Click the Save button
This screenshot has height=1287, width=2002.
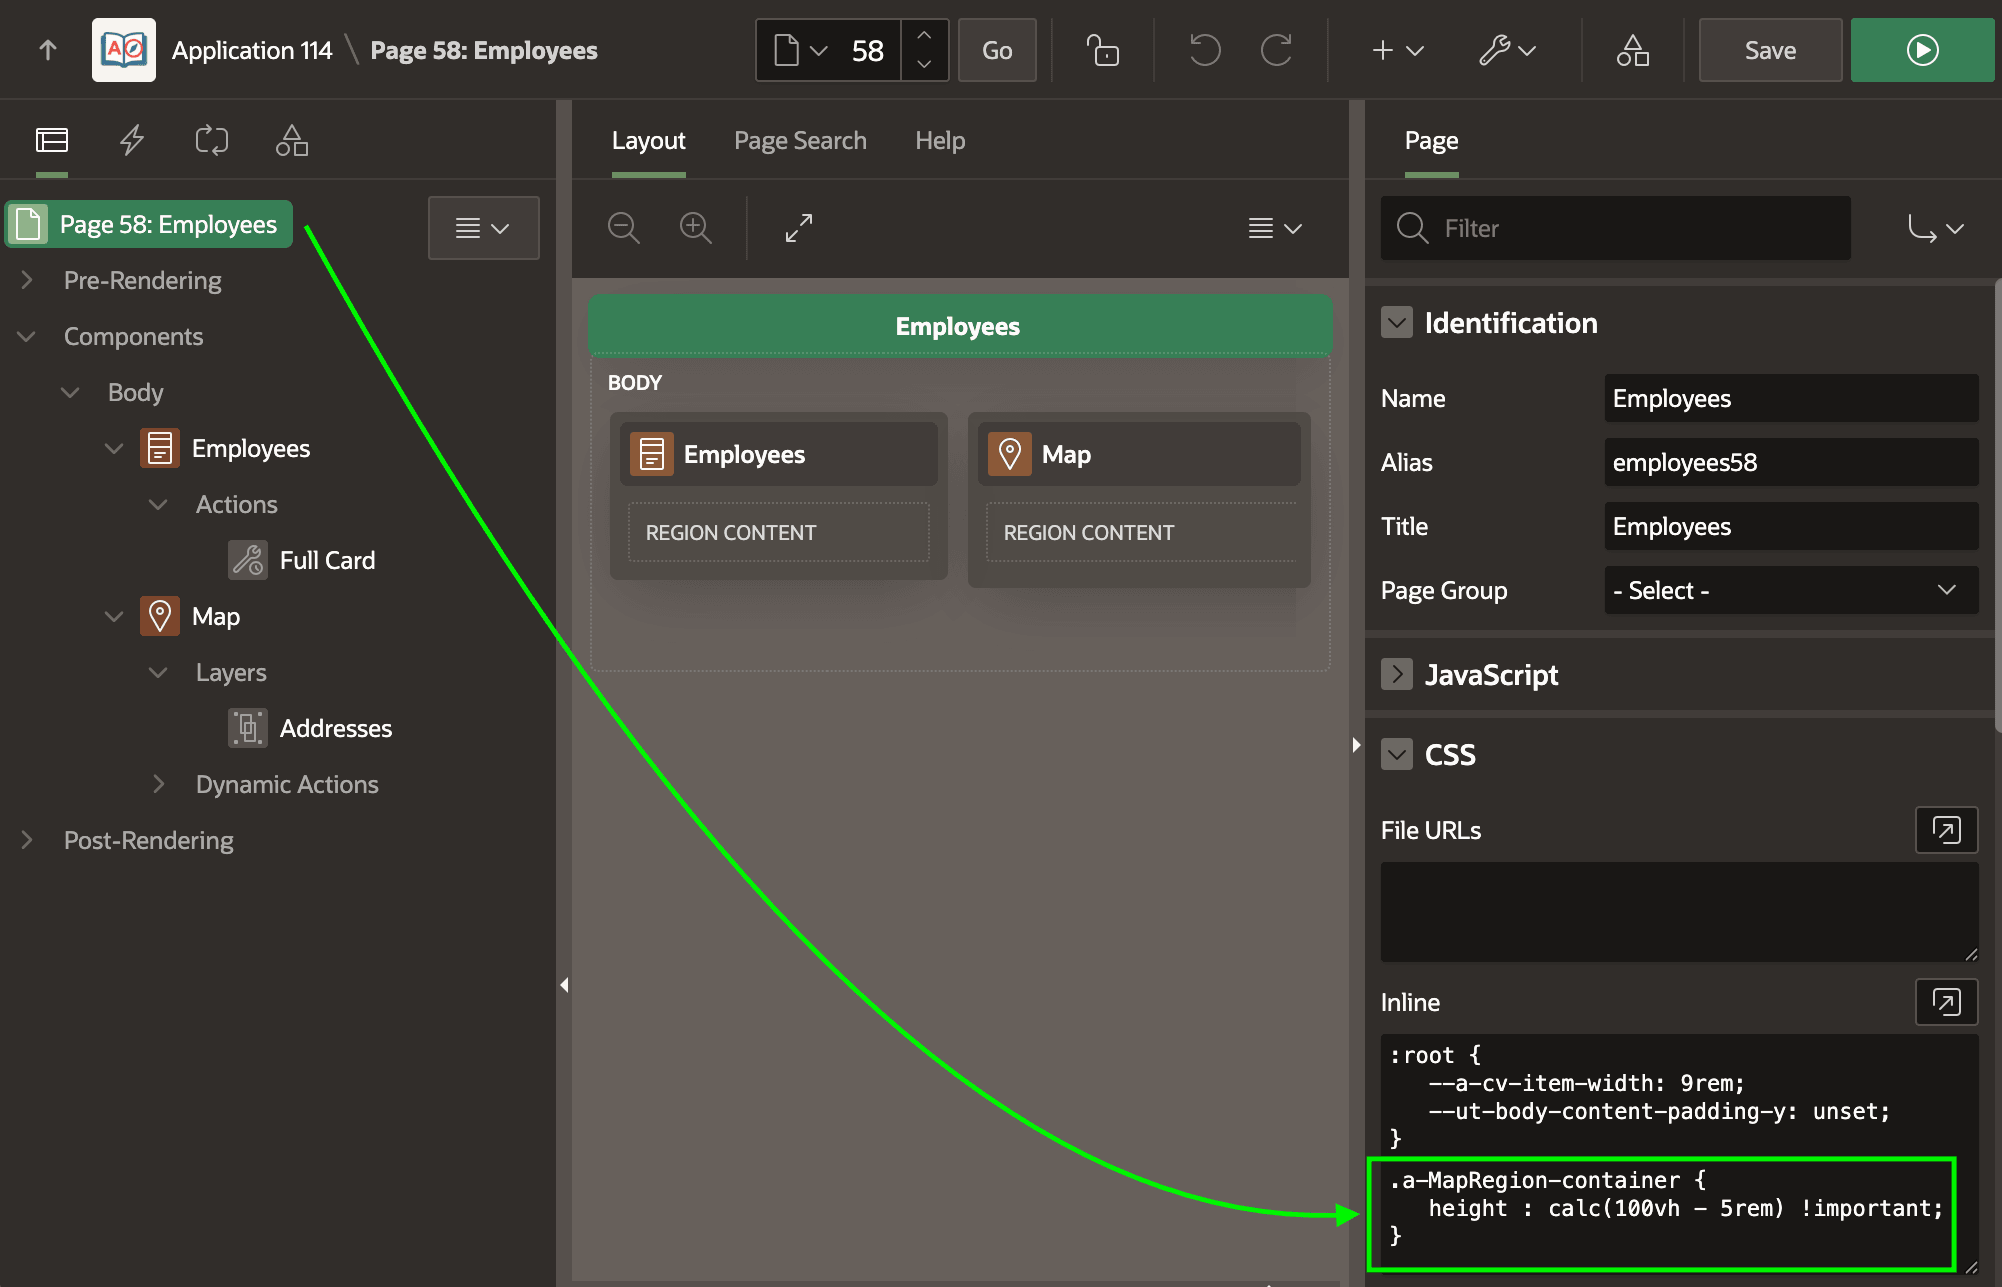point(1770,50)
